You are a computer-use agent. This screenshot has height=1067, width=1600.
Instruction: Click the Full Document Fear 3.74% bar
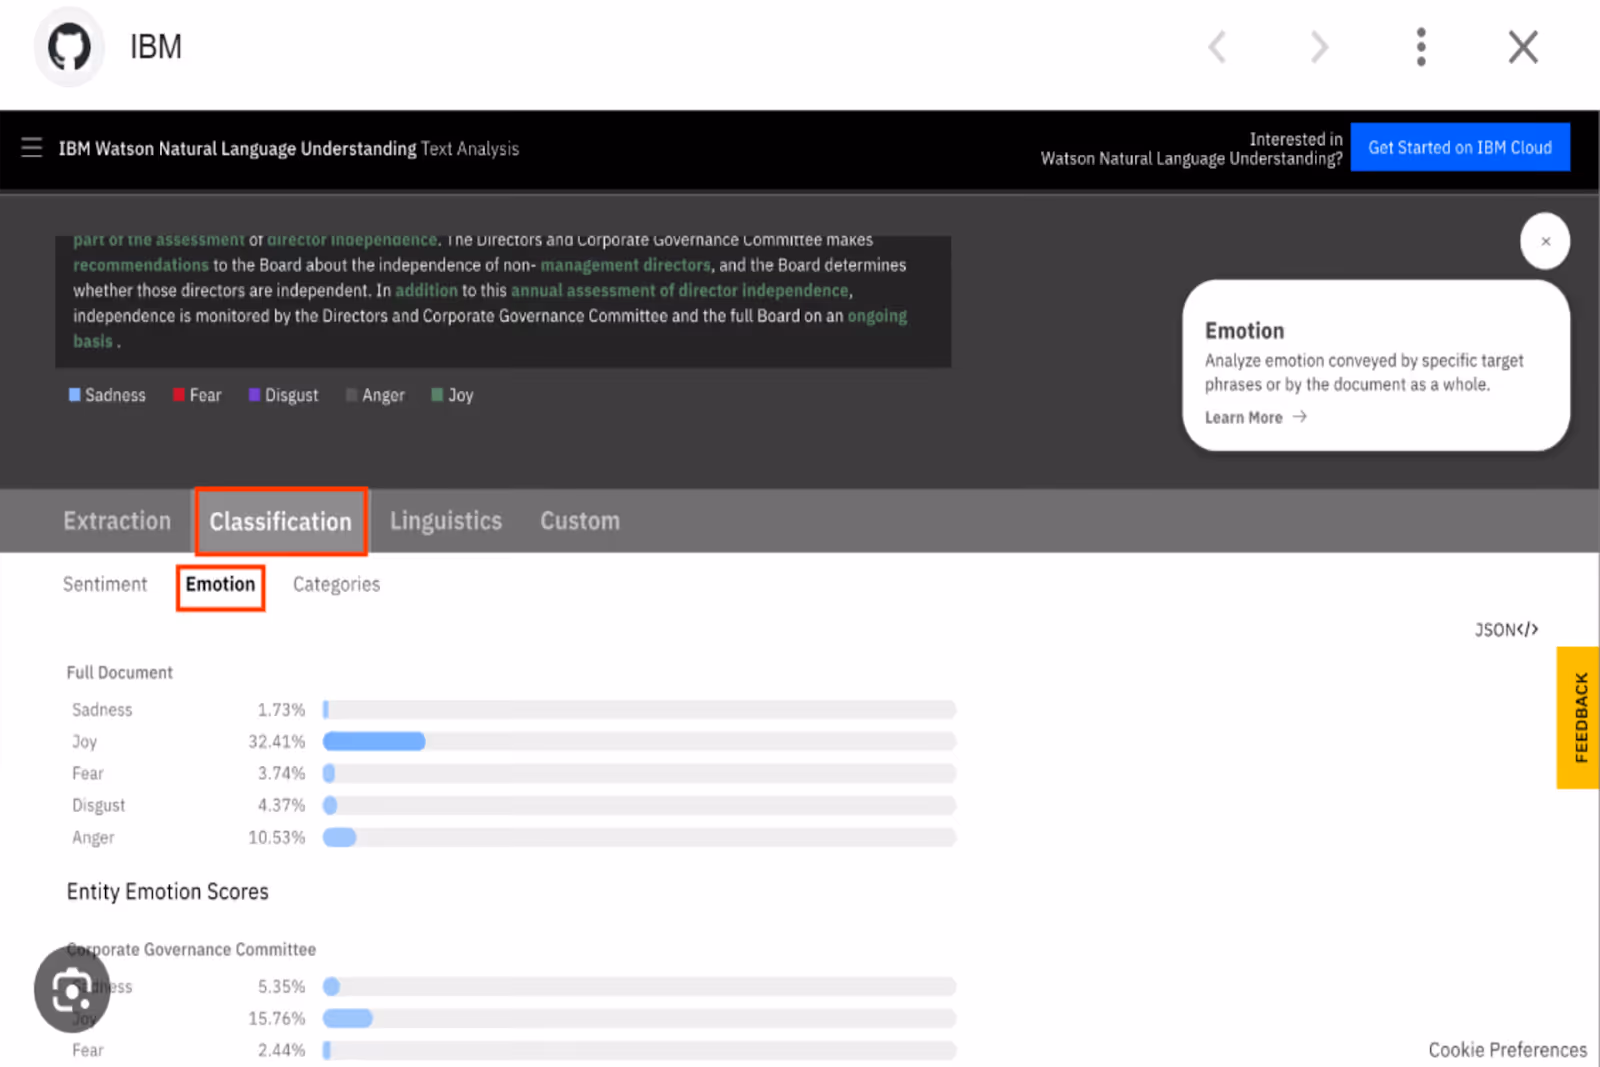tap(639, 773)
